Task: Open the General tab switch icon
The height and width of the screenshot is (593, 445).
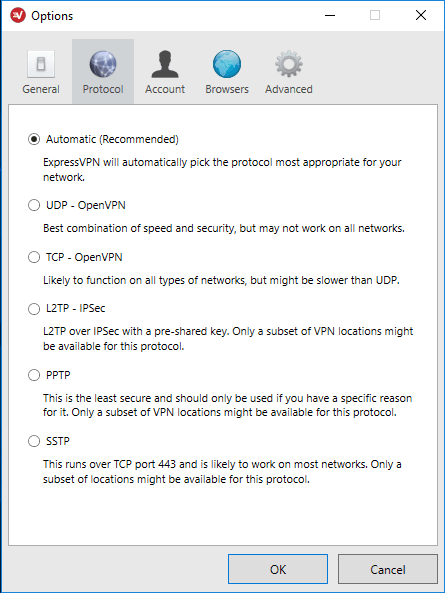Action: [41, 64]
